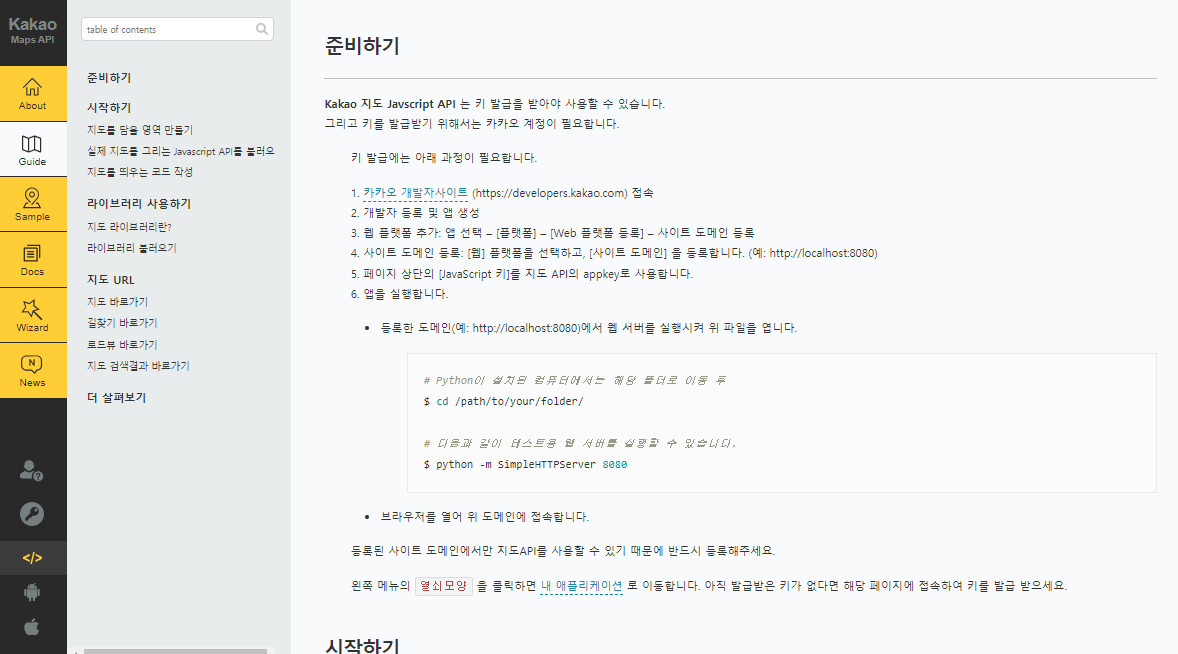
Task: Open 길찾기 바로가기 entry
Action: [122, 323]
